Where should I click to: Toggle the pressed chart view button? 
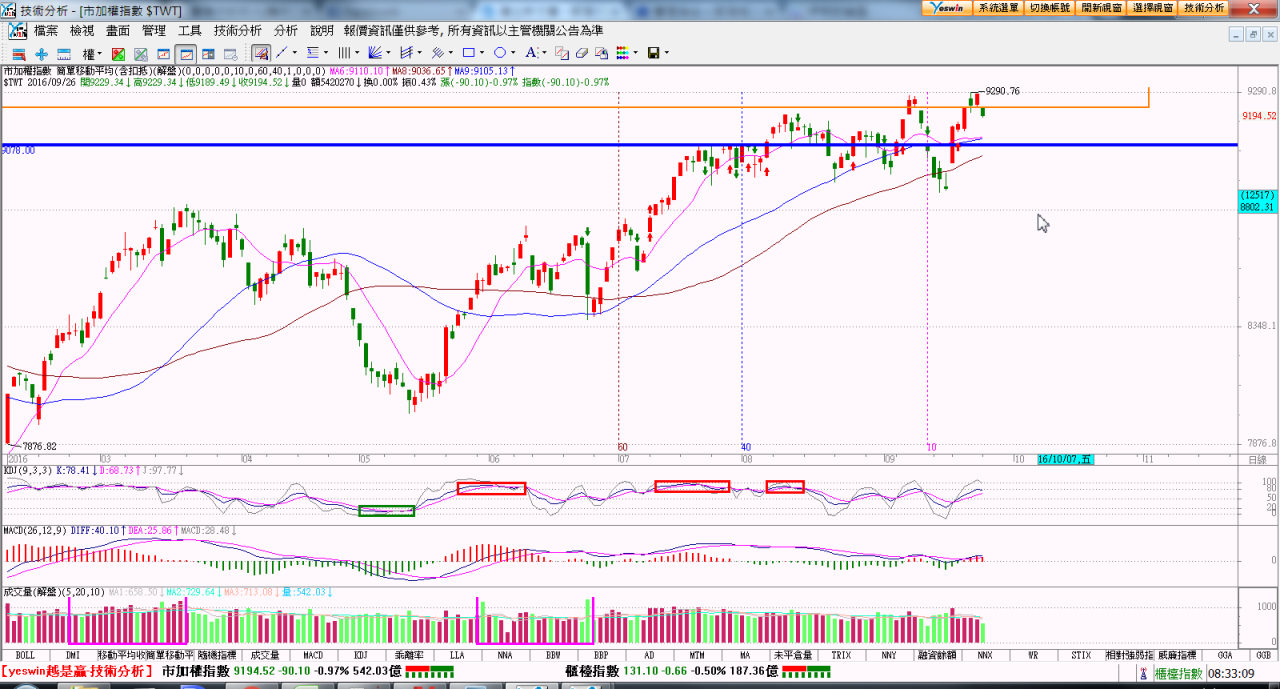coord(185,53)
